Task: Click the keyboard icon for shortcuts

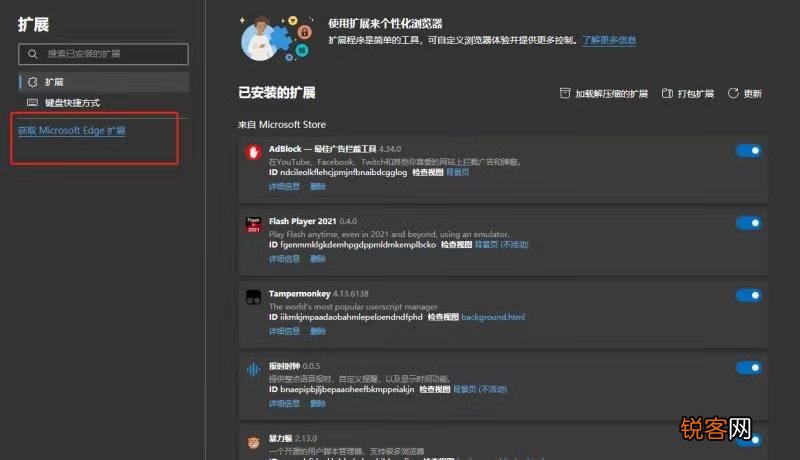Action: click(x=32, y=103)
